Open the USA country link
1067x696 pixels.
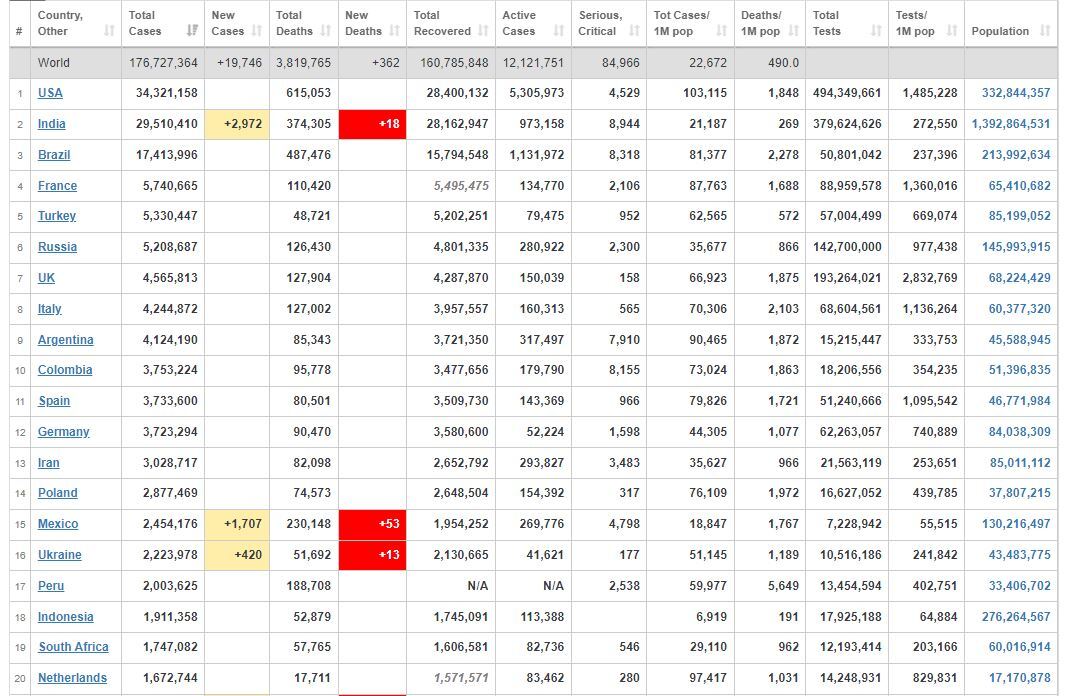pos(50,93)
